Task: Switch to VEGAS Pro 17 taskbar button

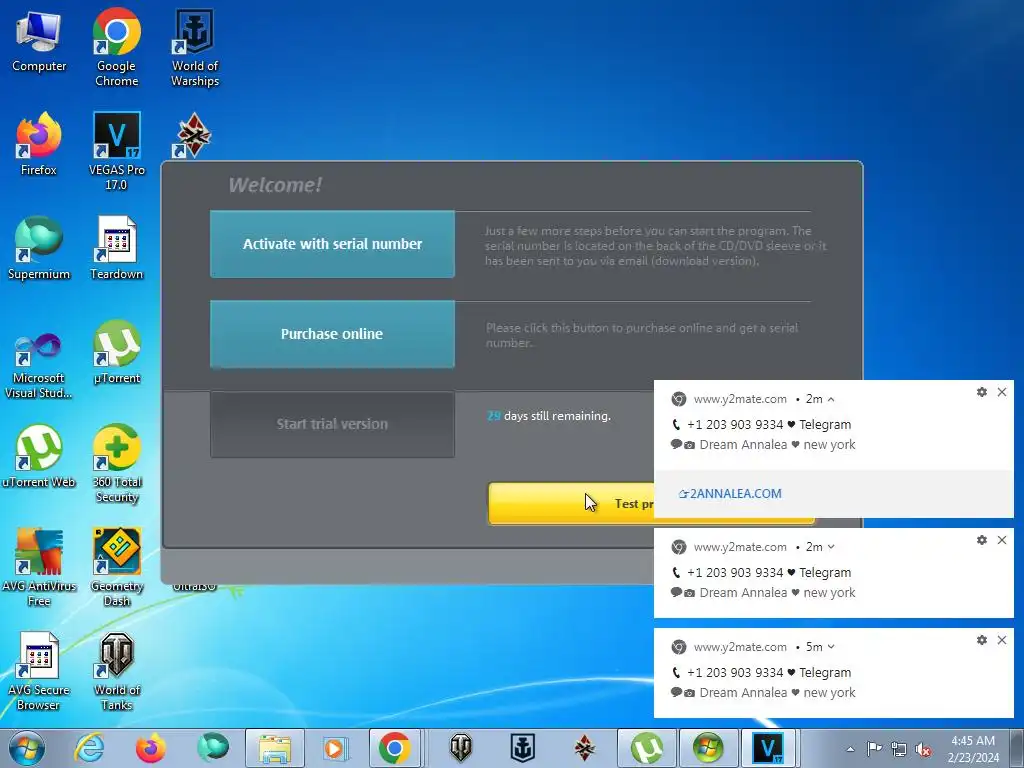Action: pyautogui.click(x=769, y=748)
